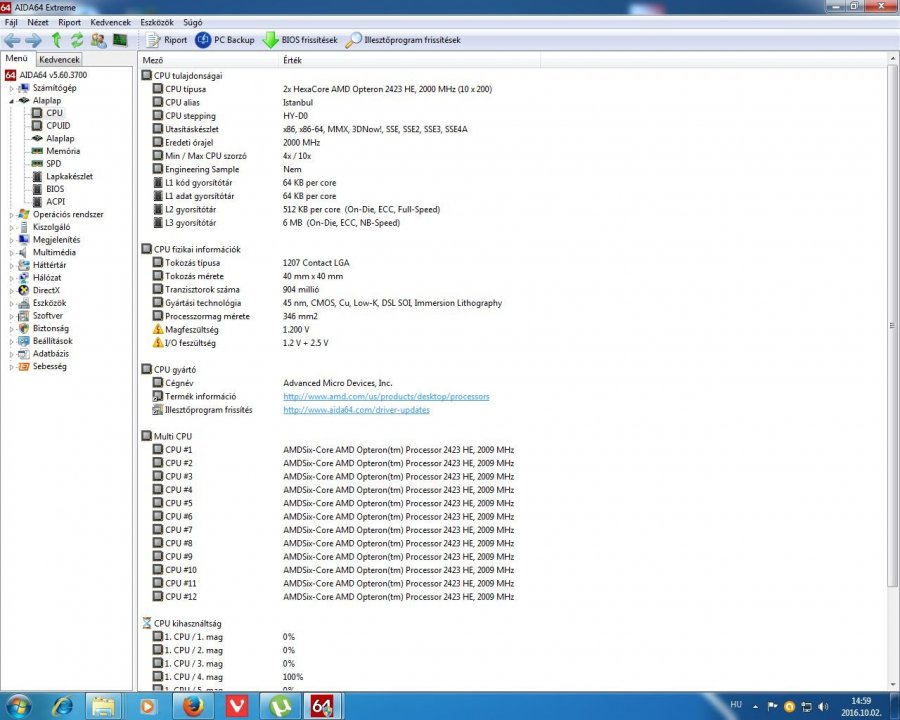Open the amd.com product information link

(386, 397)
